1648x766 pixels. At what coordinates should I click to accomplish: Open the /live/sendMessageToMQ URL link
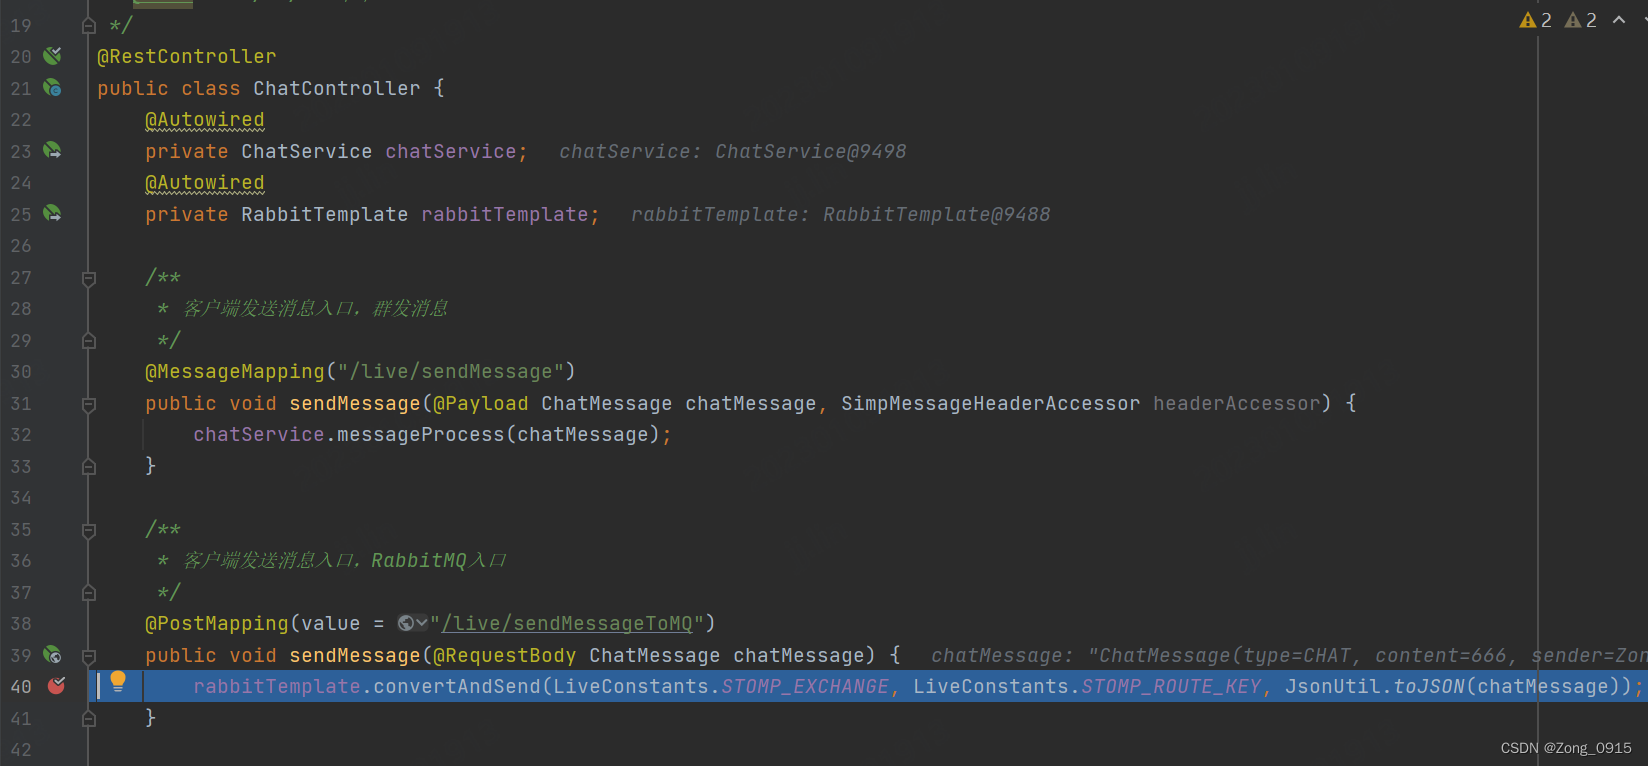[567, 624]
